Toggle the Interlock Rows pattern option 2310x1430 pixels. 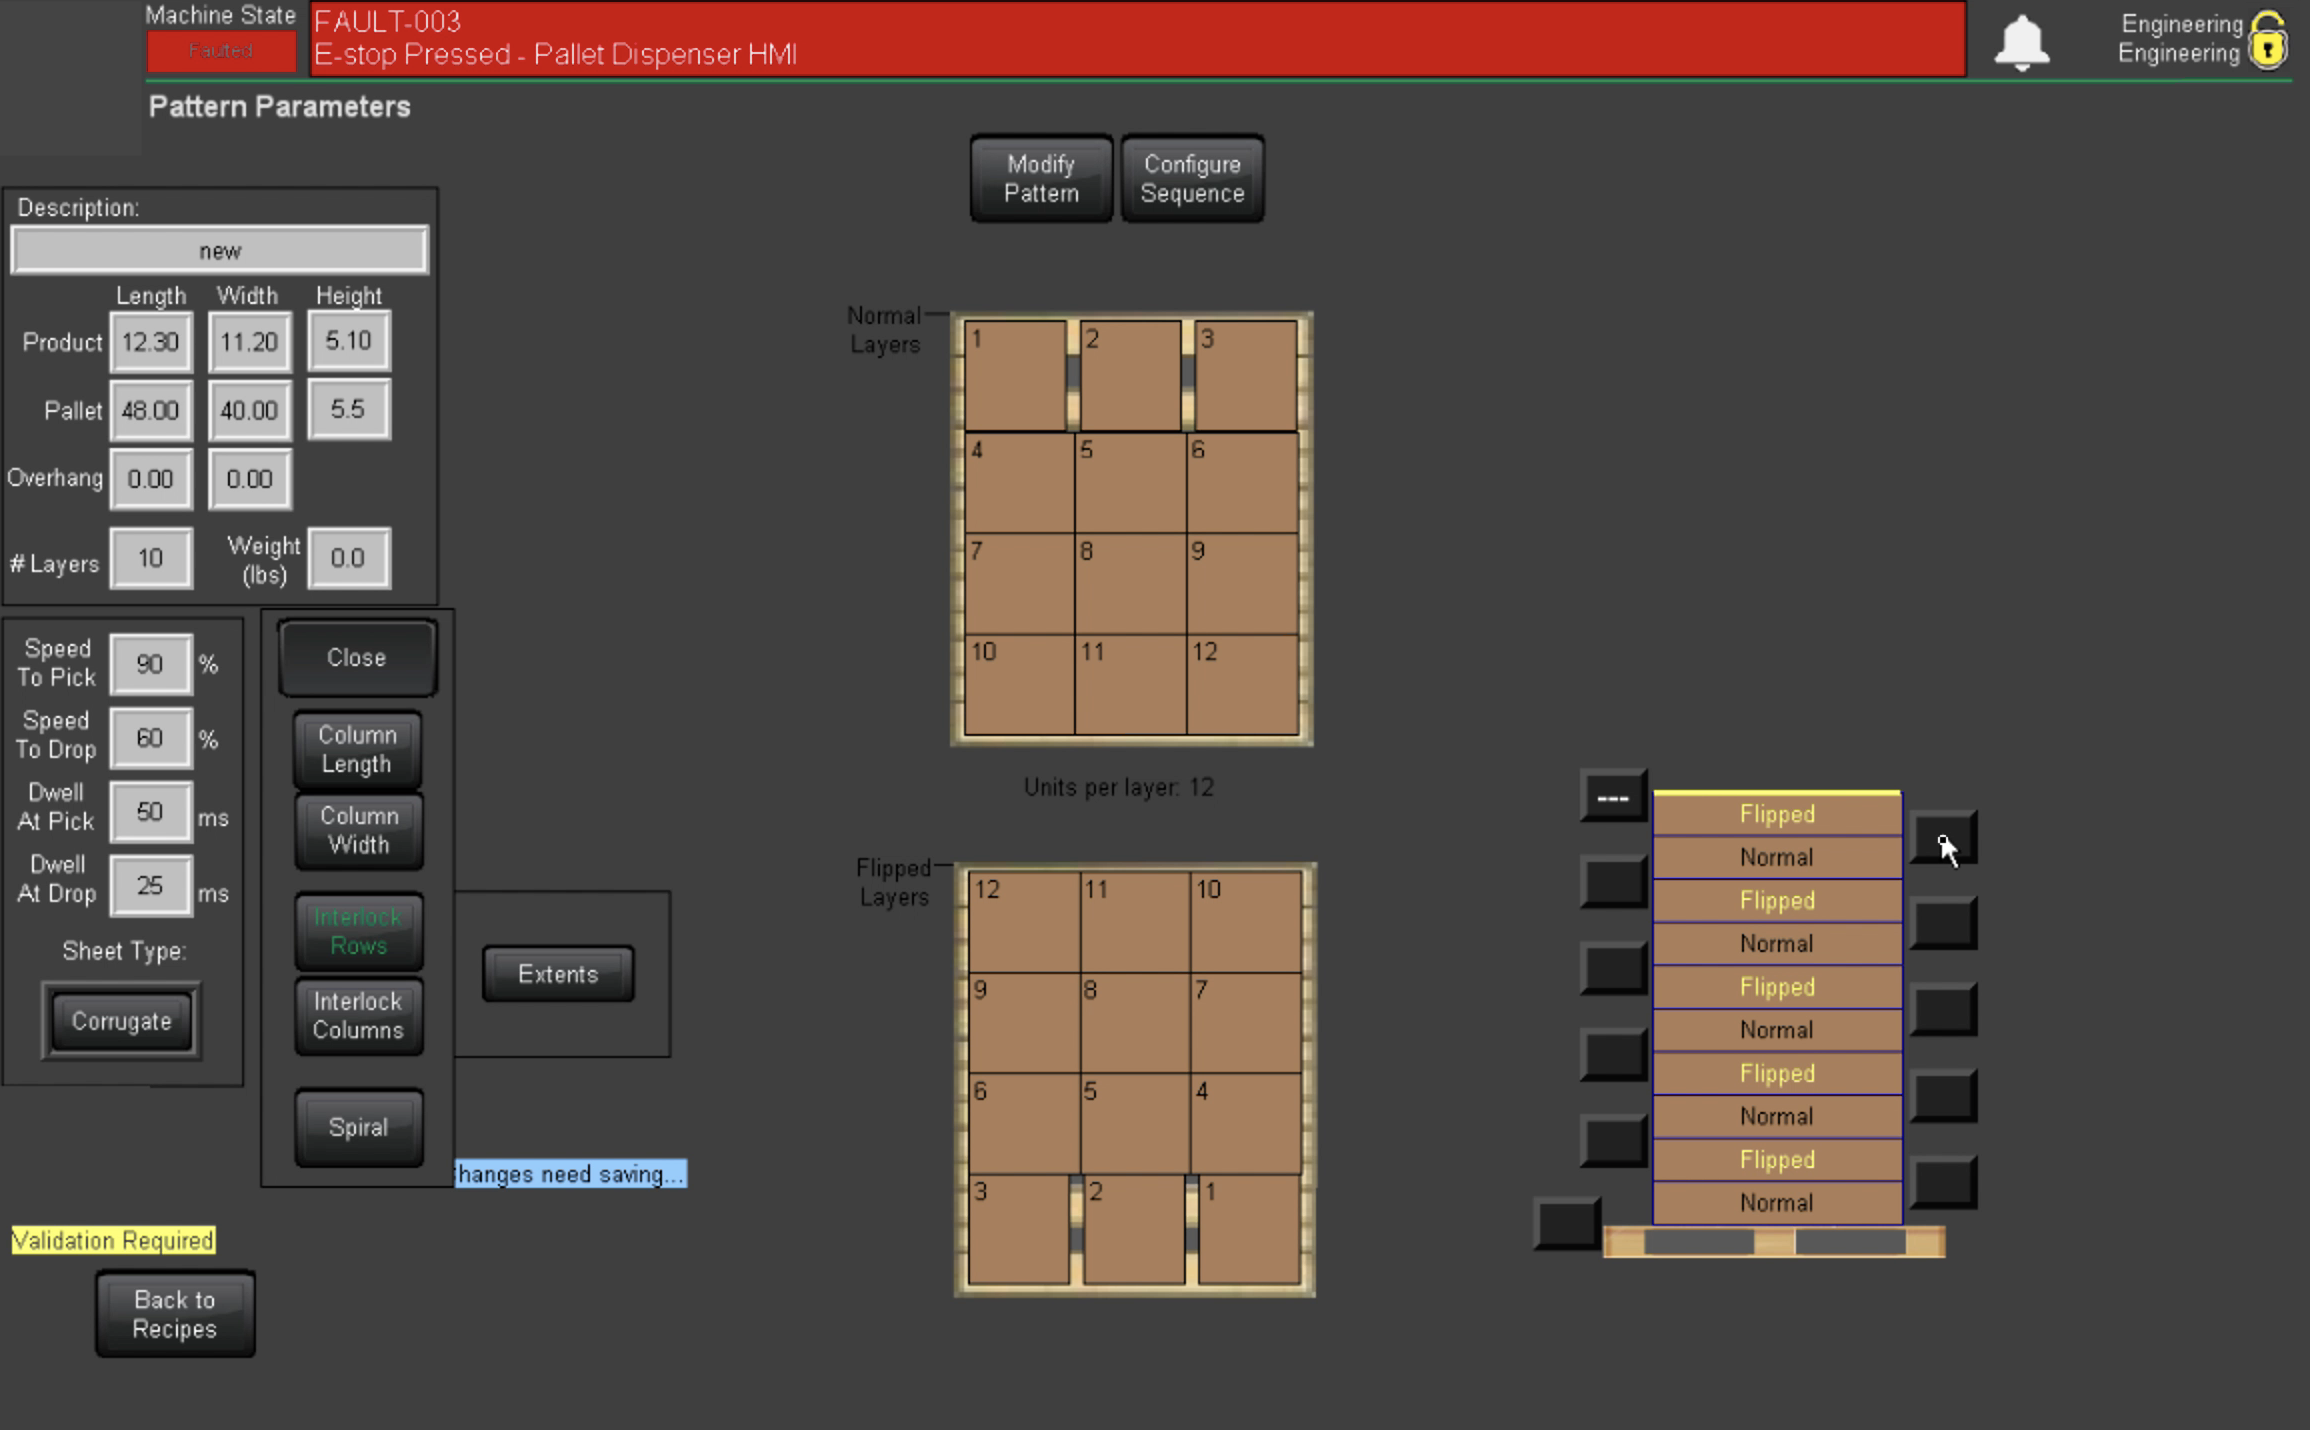pyautogui.click(x=358, y=932)
